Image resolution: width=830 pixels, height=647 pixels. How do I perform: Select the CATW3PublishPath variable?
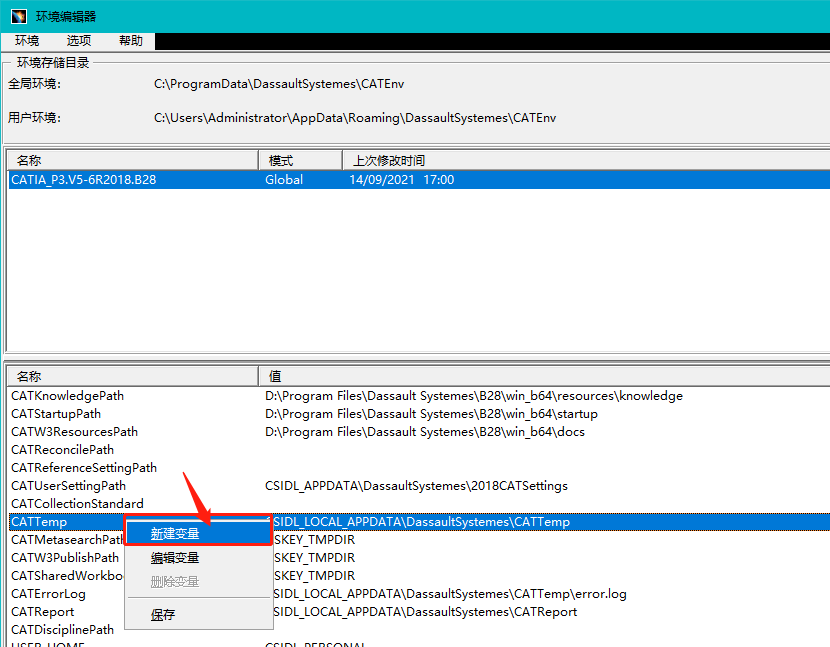[x=65, y=558]
